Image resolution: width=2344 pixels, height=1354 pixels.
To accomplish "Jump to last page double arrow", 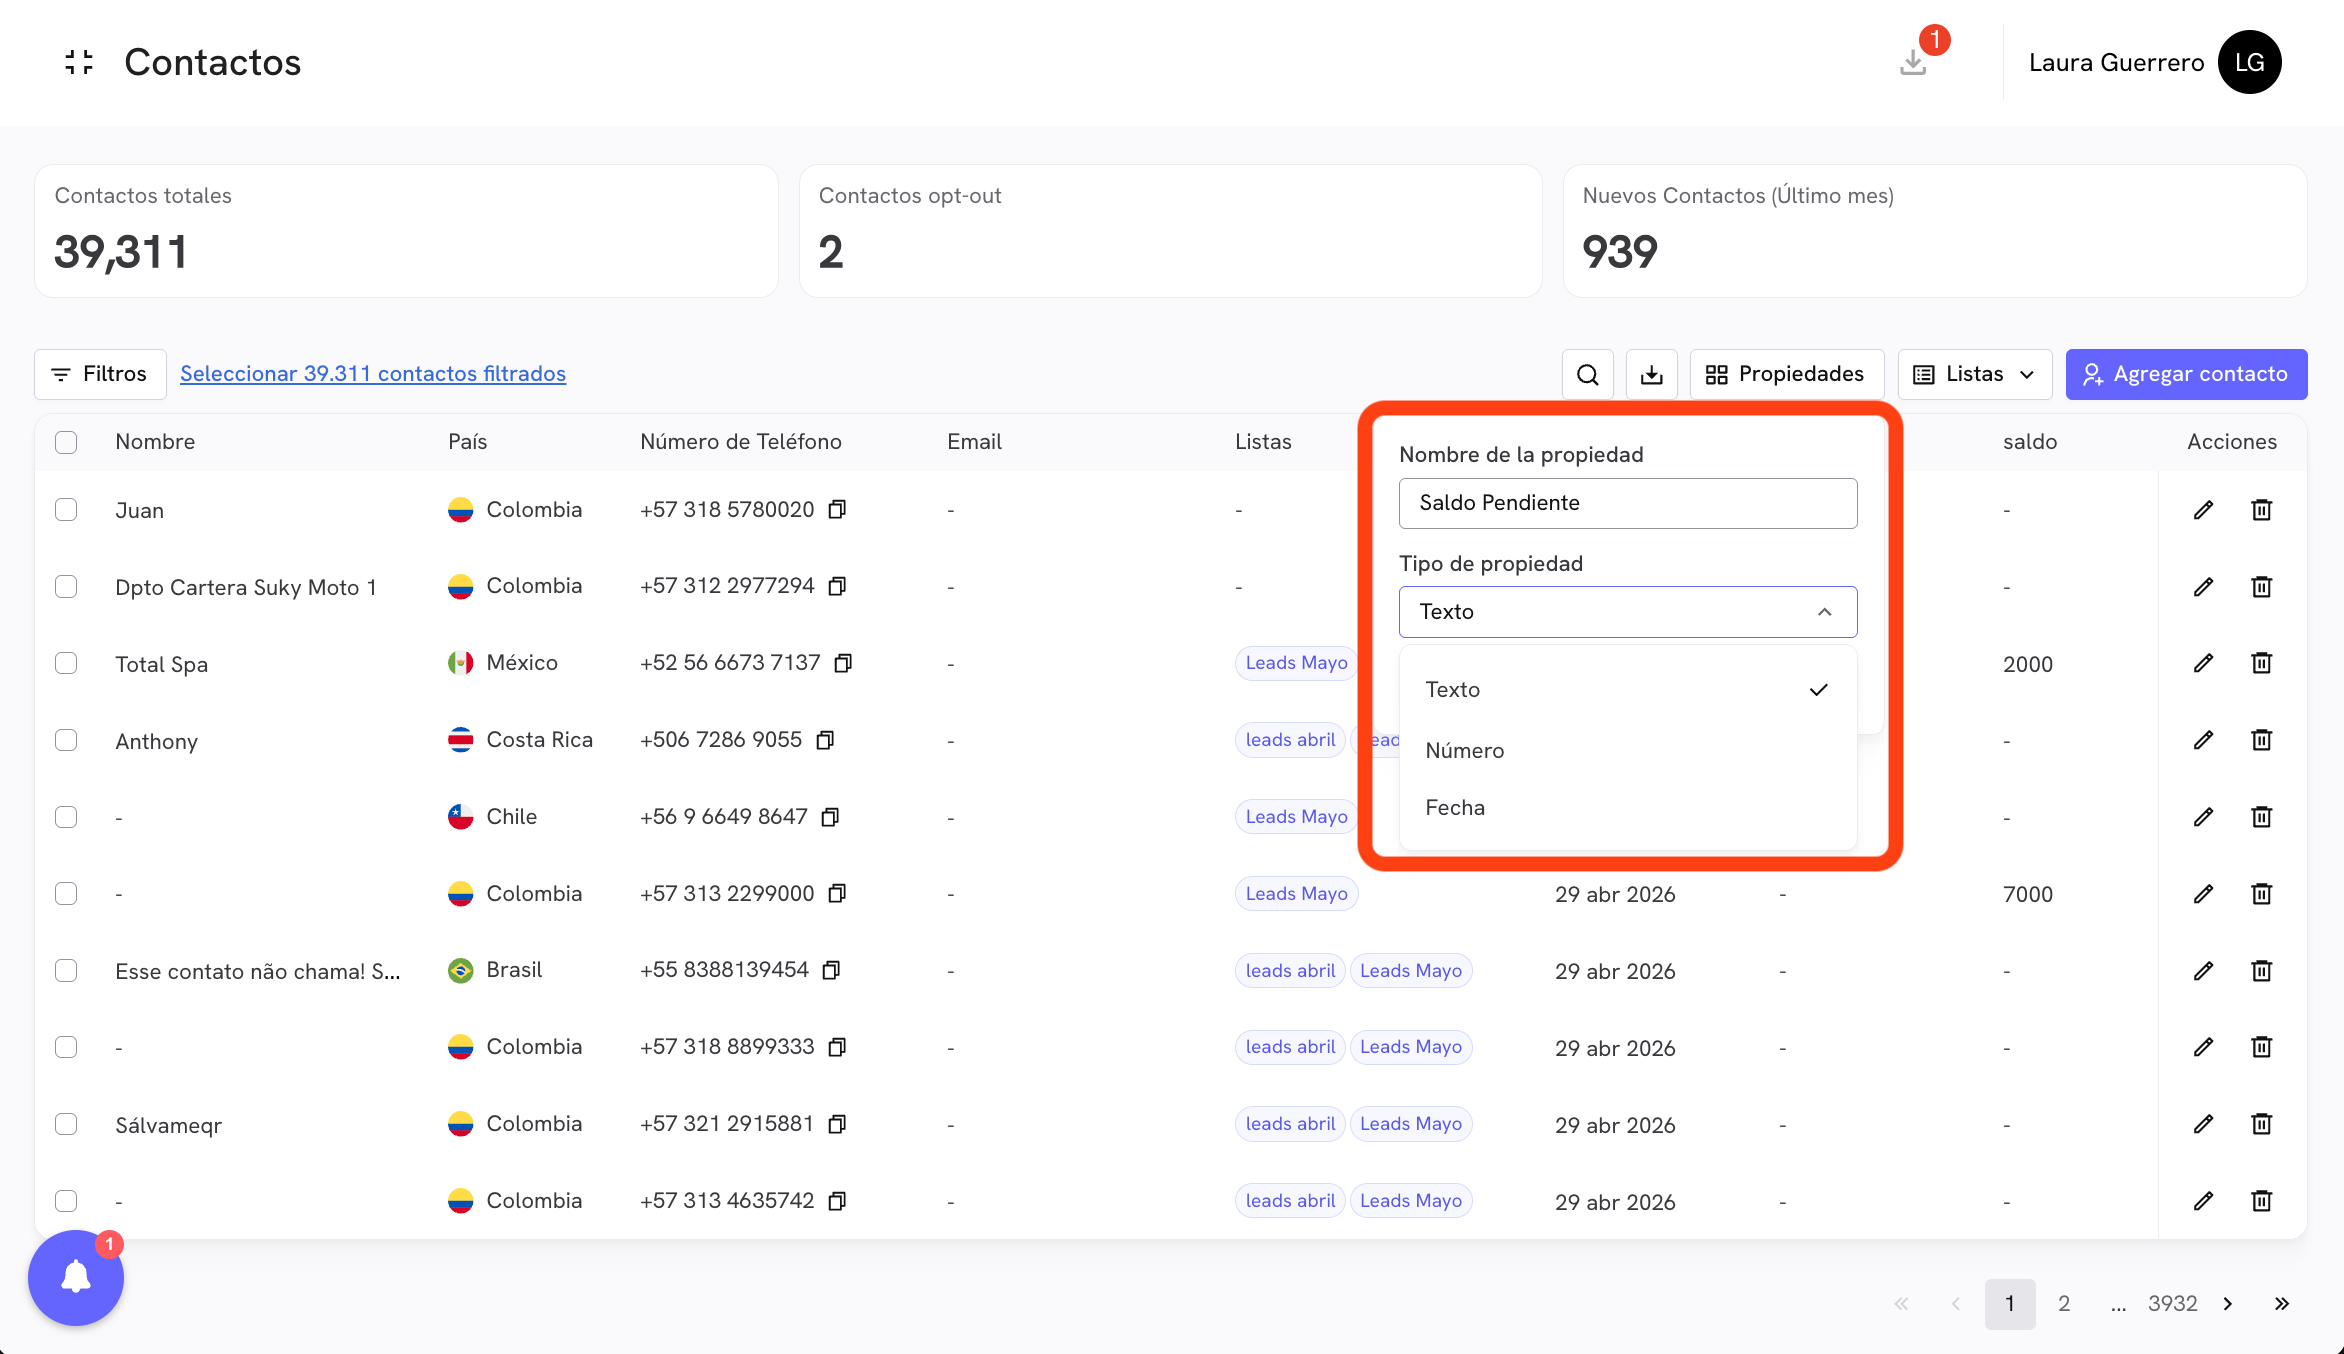I will click(x=2281, y=1303).
